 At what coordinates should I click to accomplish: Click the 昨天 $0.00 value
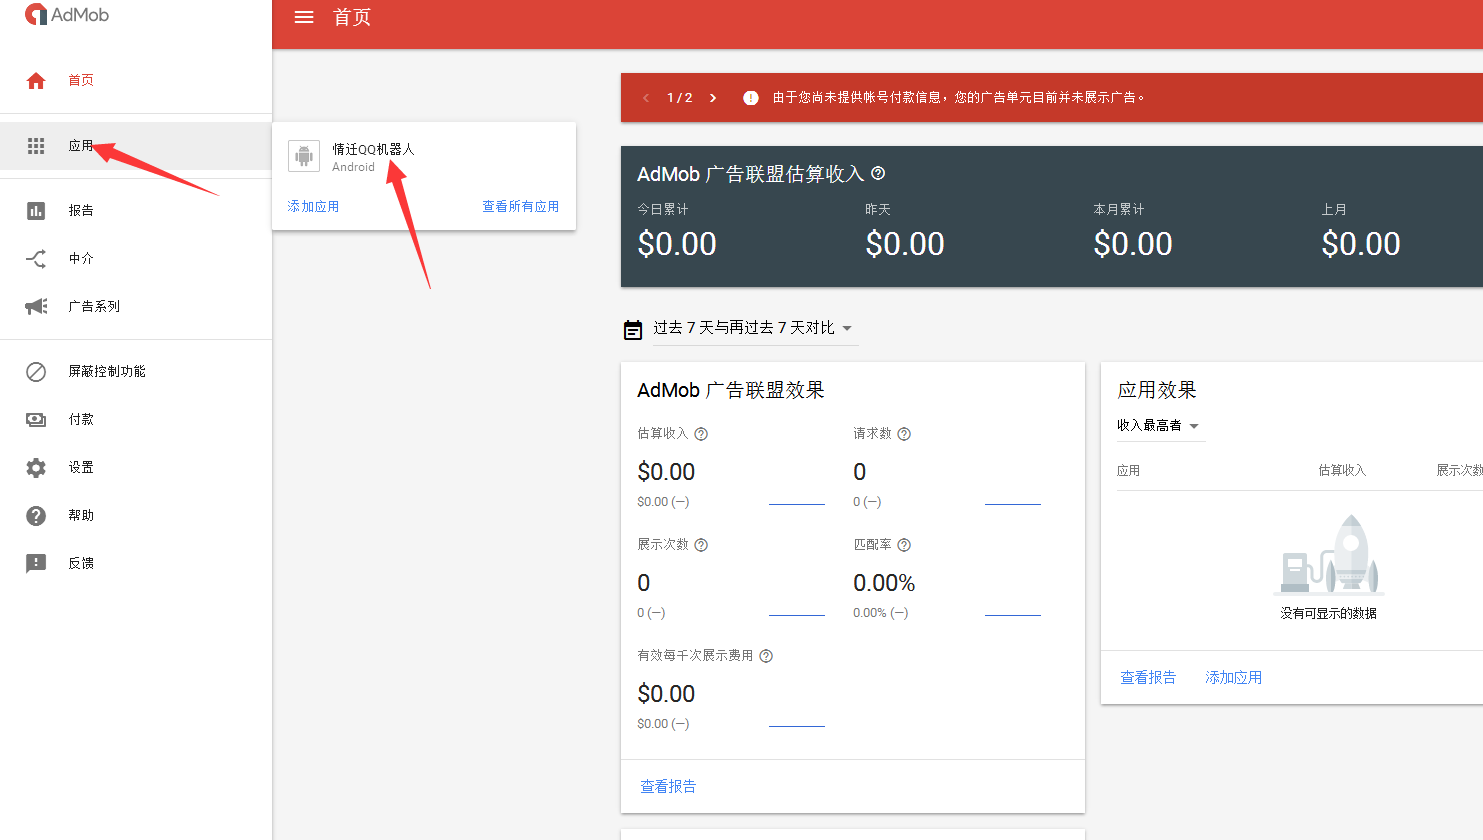(905, 244)
